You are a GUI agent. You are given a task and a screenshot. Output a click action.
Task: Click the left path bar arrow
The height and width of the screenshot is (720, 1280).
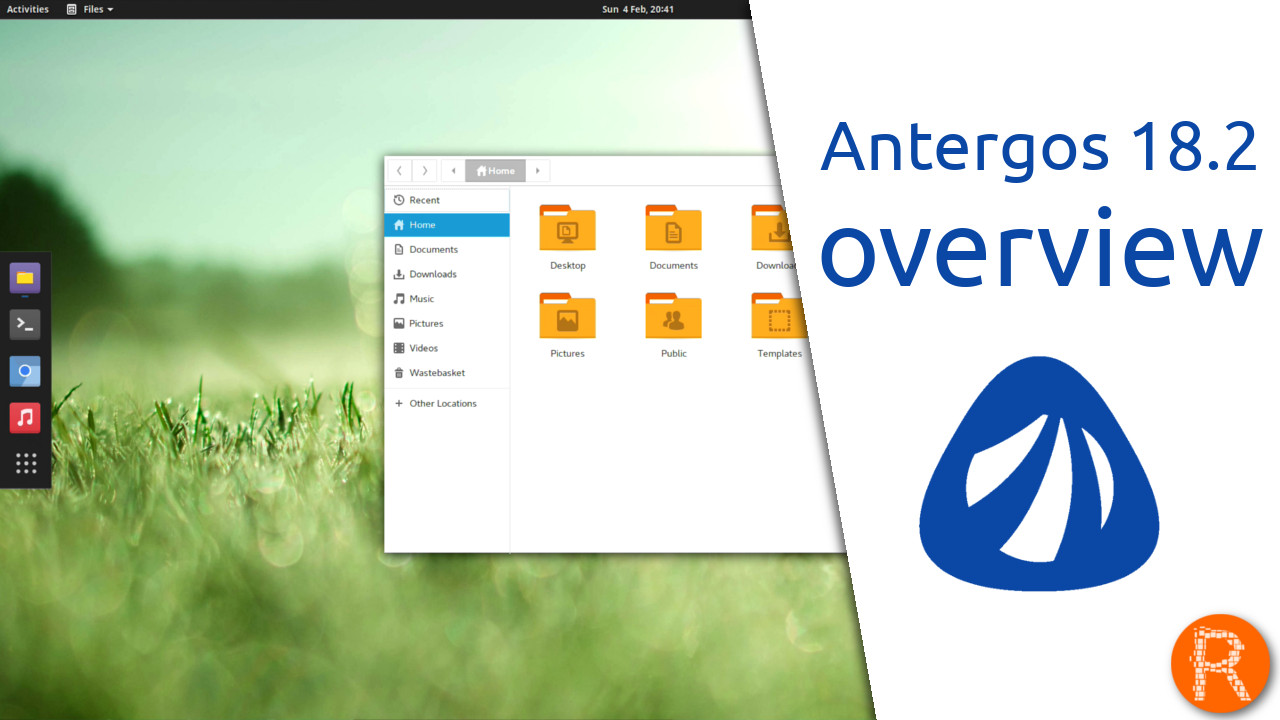coord(454,171)
